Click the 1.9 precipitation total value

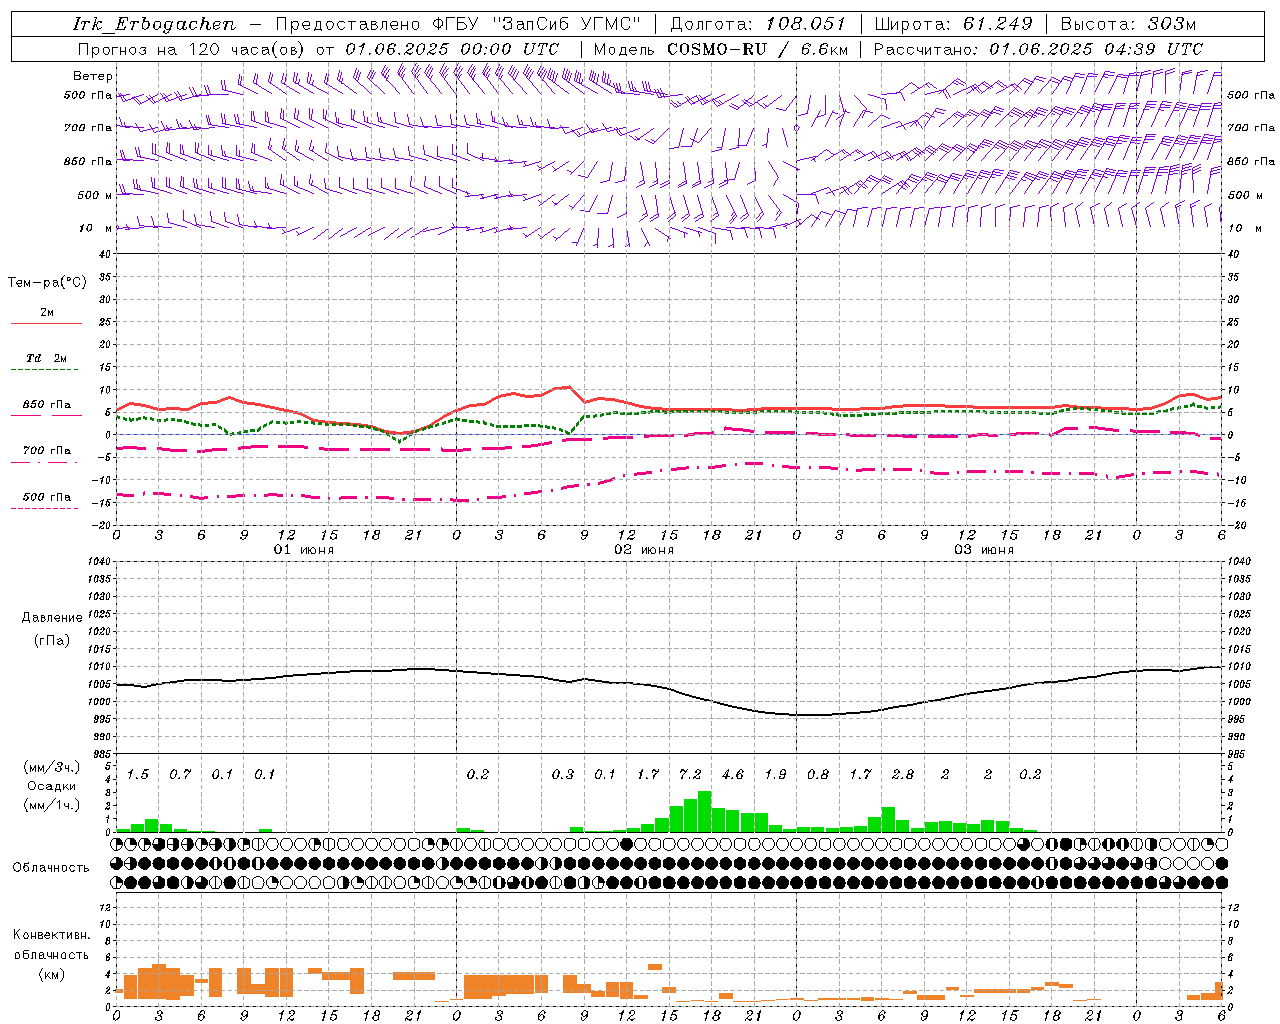click(x=775, y=775)
